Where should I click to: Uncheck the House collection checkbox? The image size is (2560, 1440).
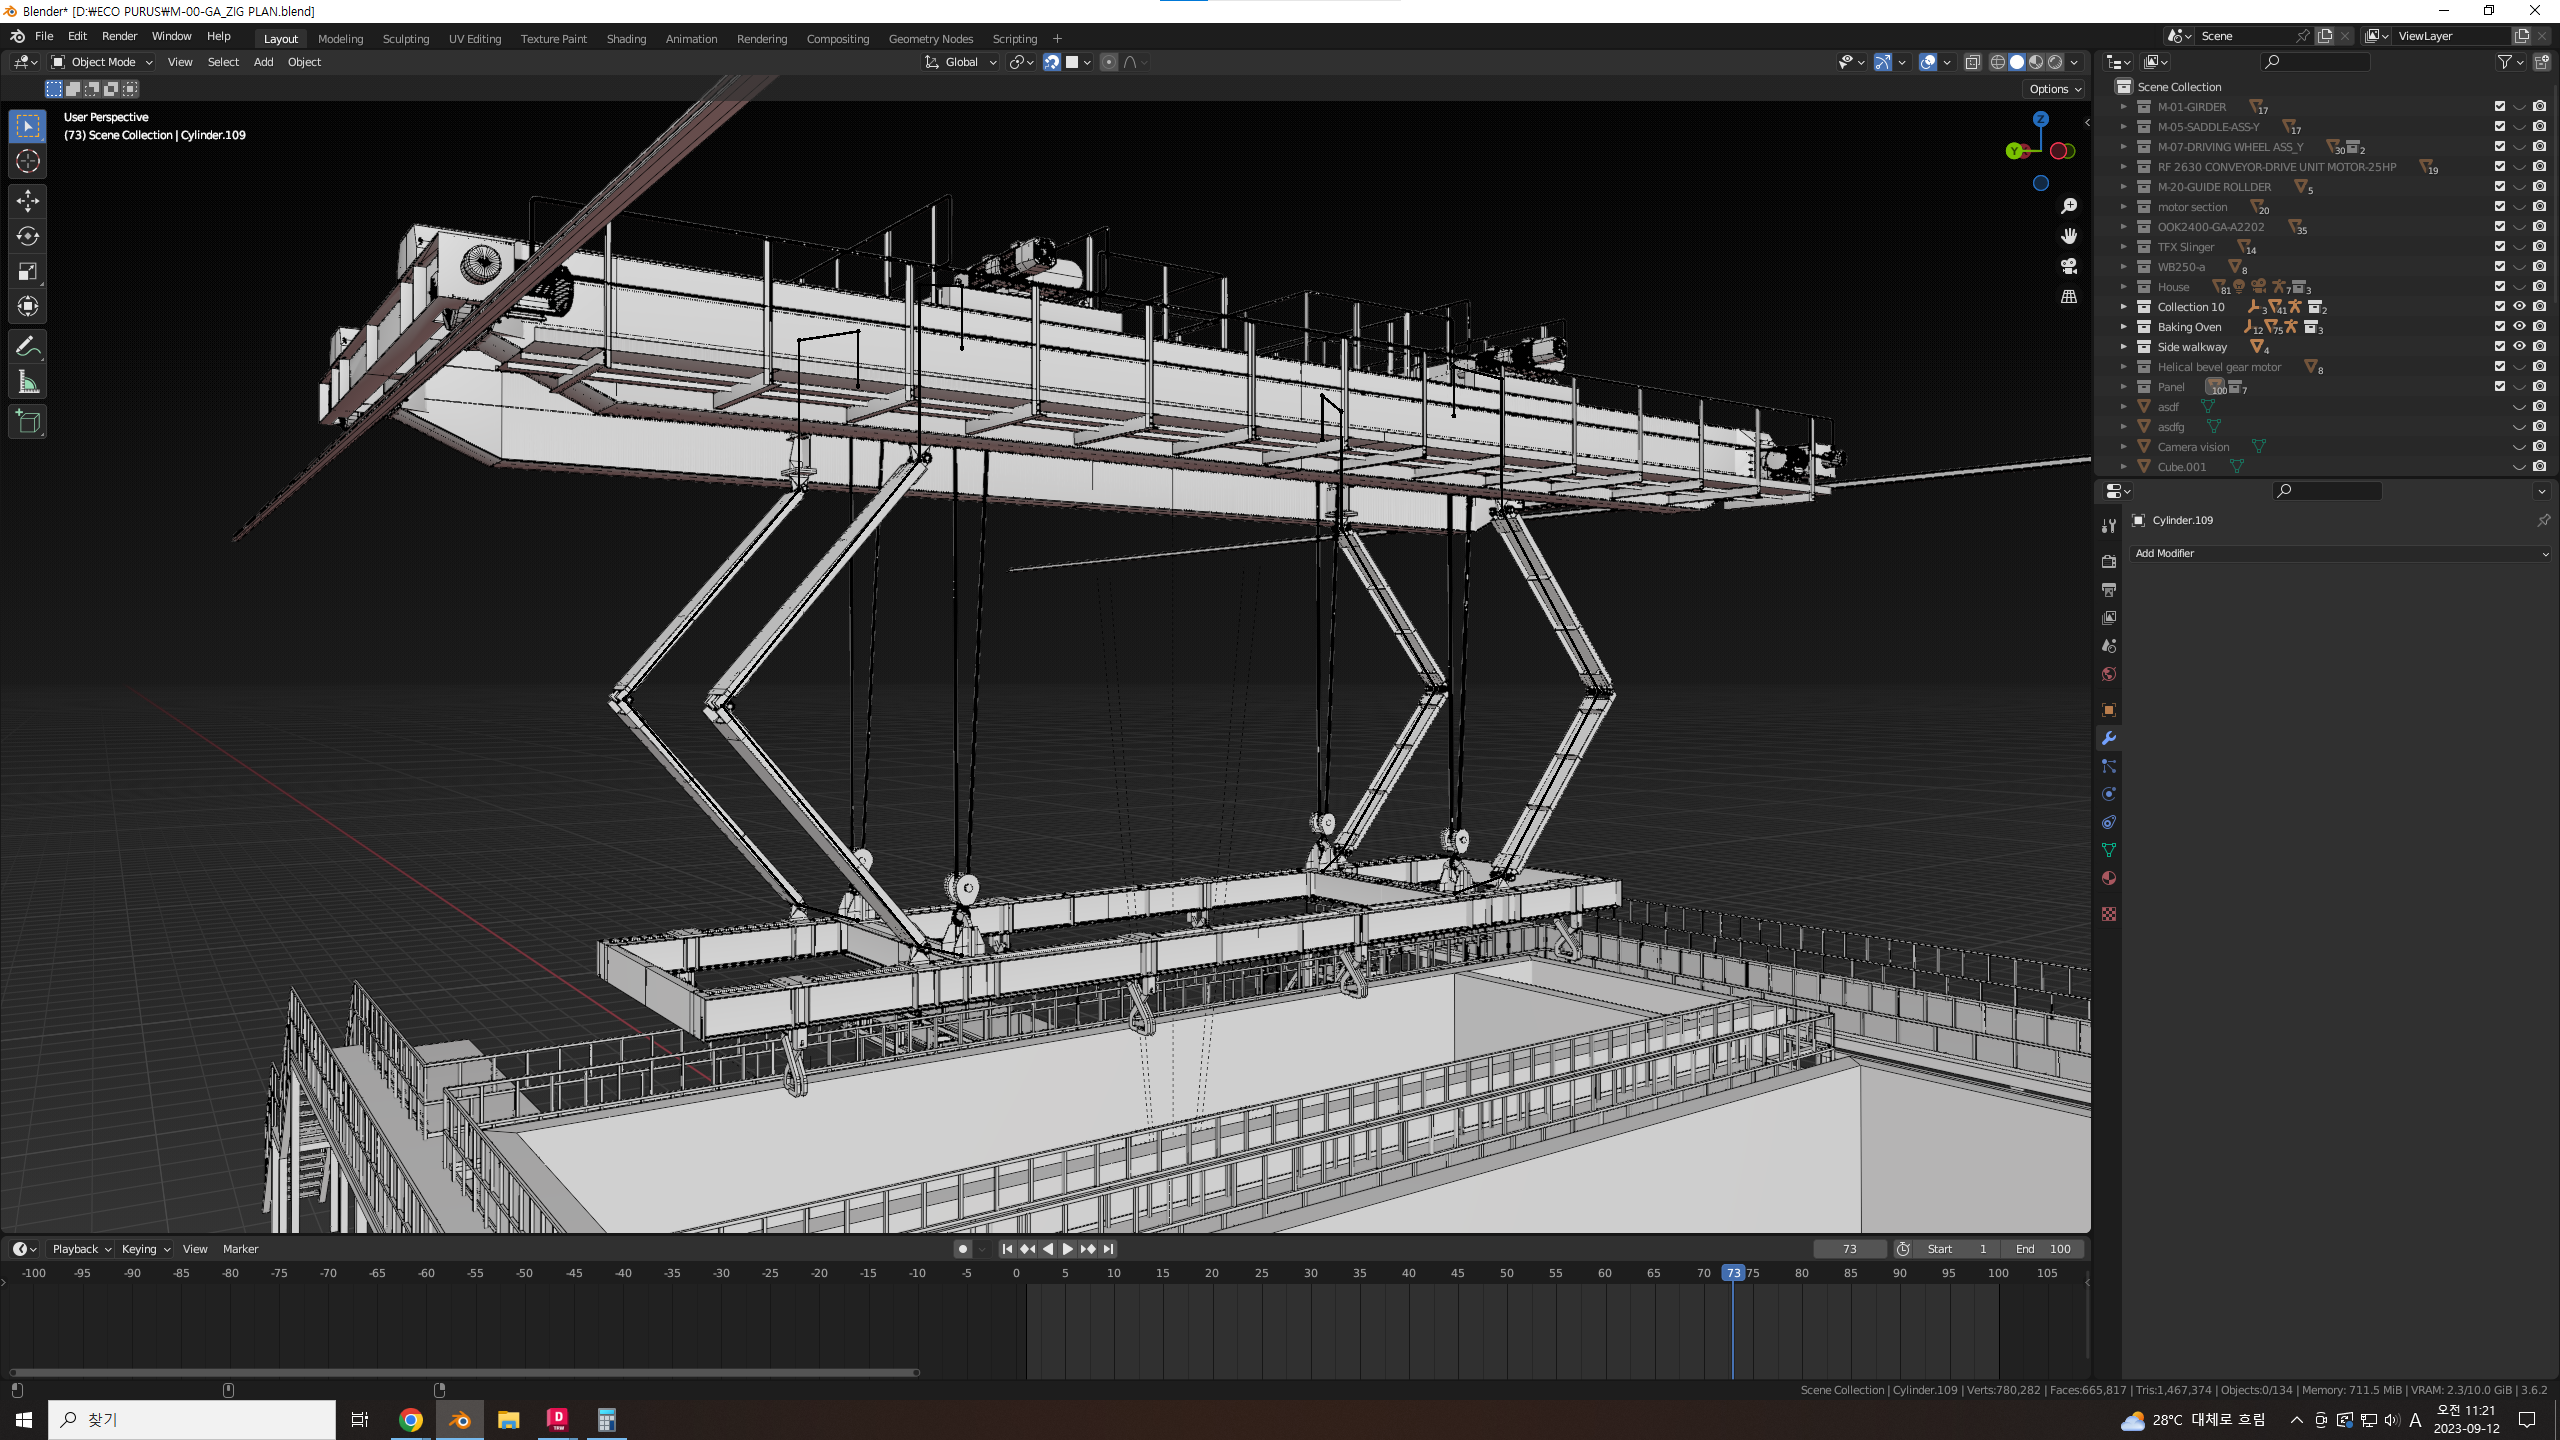point(2499,287)
